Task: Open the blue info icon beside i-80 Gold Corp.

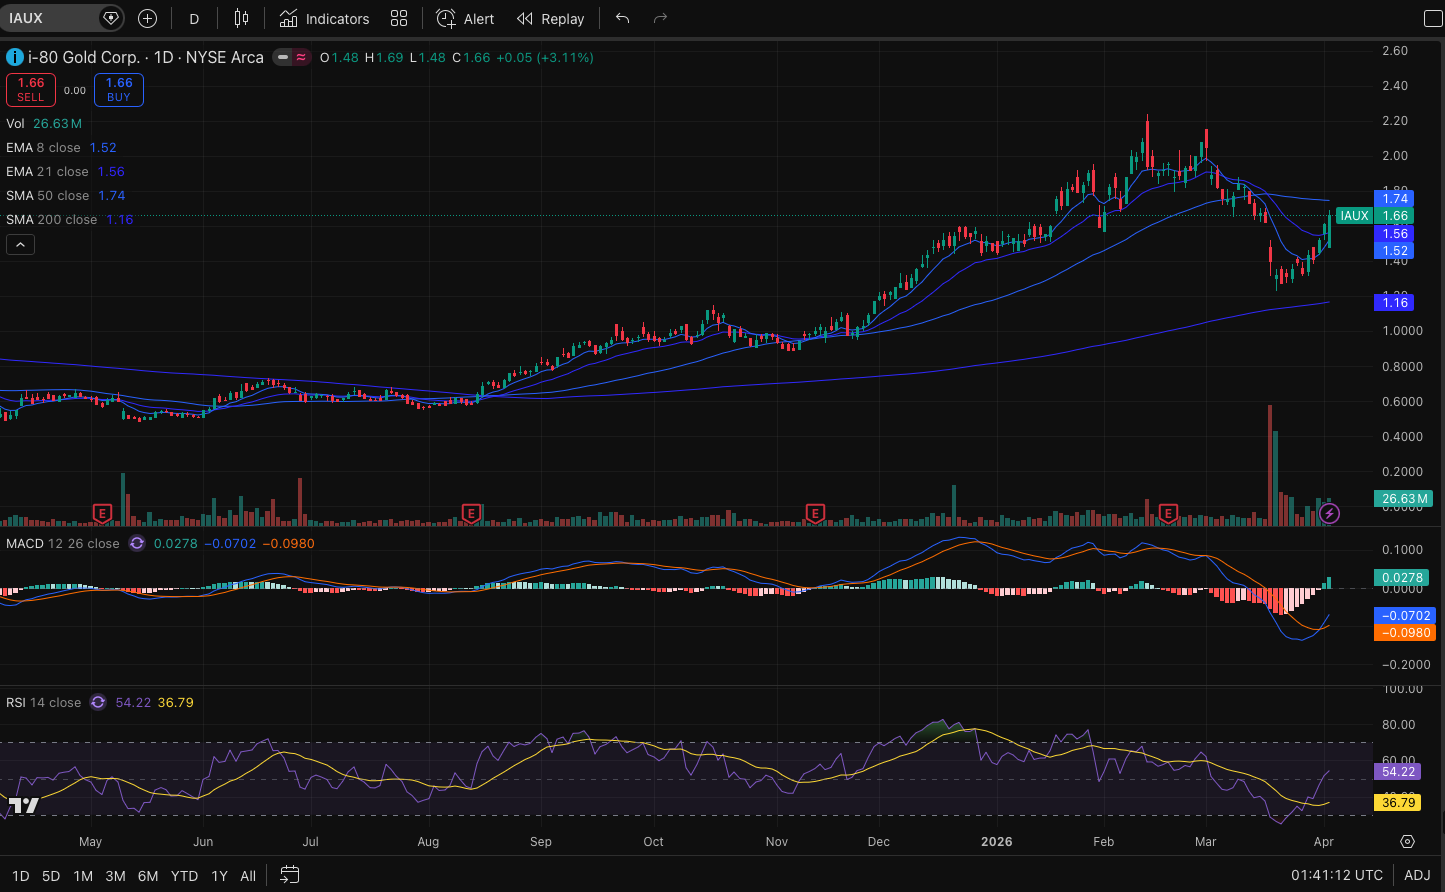Action: 15,57
